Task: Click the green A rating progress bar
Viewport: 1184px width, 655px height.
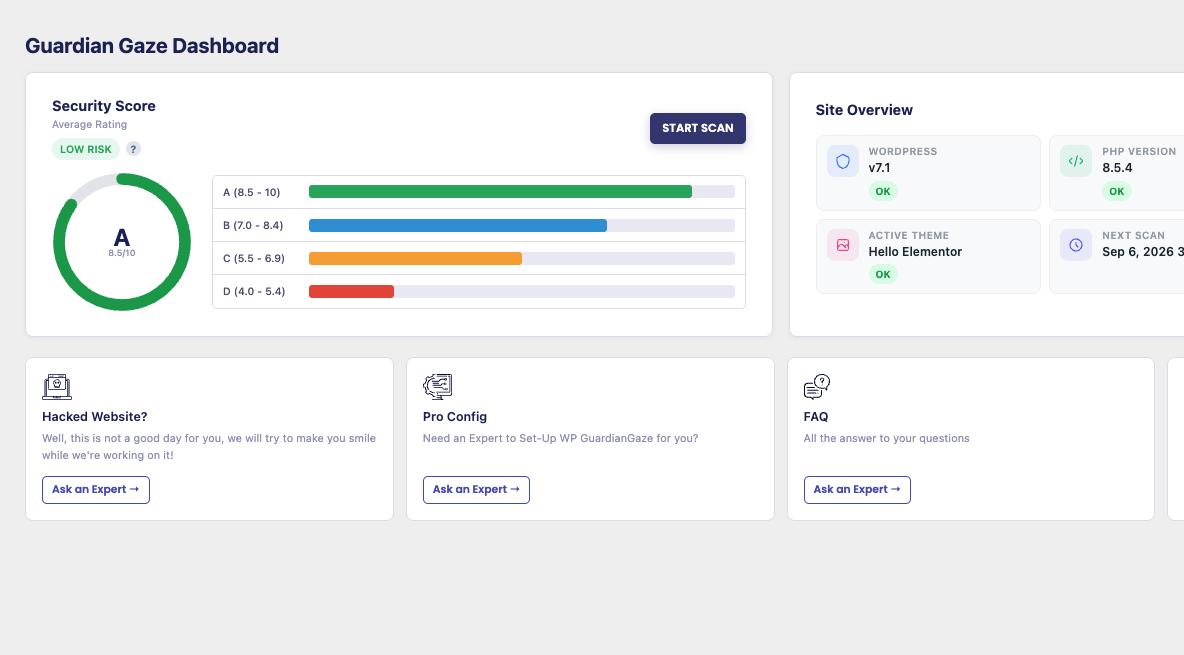Action: pos(500,192)
